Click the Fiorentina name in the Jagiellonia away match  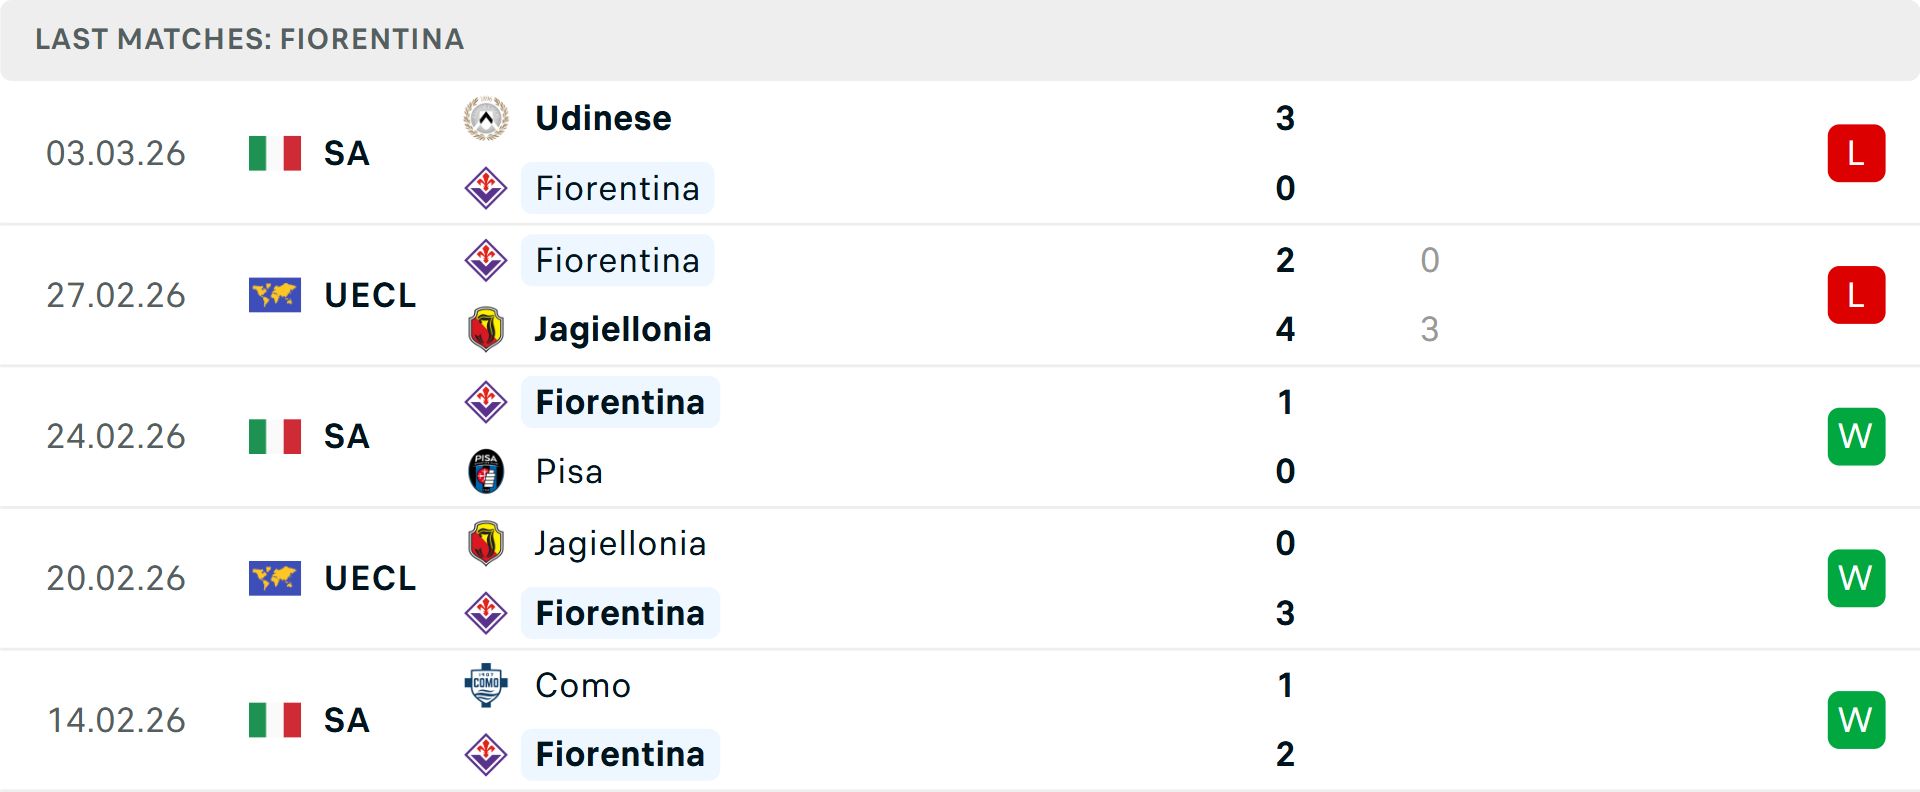620,613
